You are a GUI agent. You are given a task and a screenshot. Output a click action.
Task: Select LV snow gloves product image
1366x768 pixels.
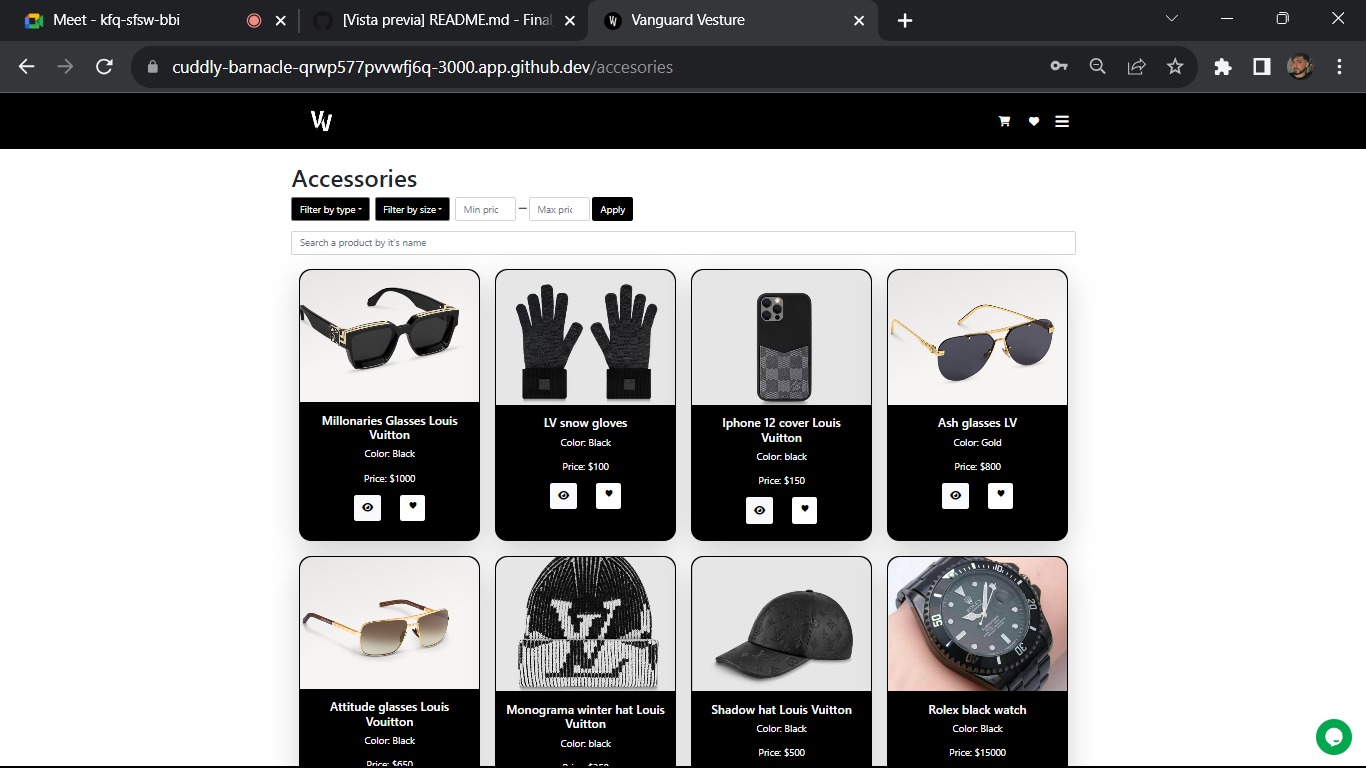[x=585, y=338]
